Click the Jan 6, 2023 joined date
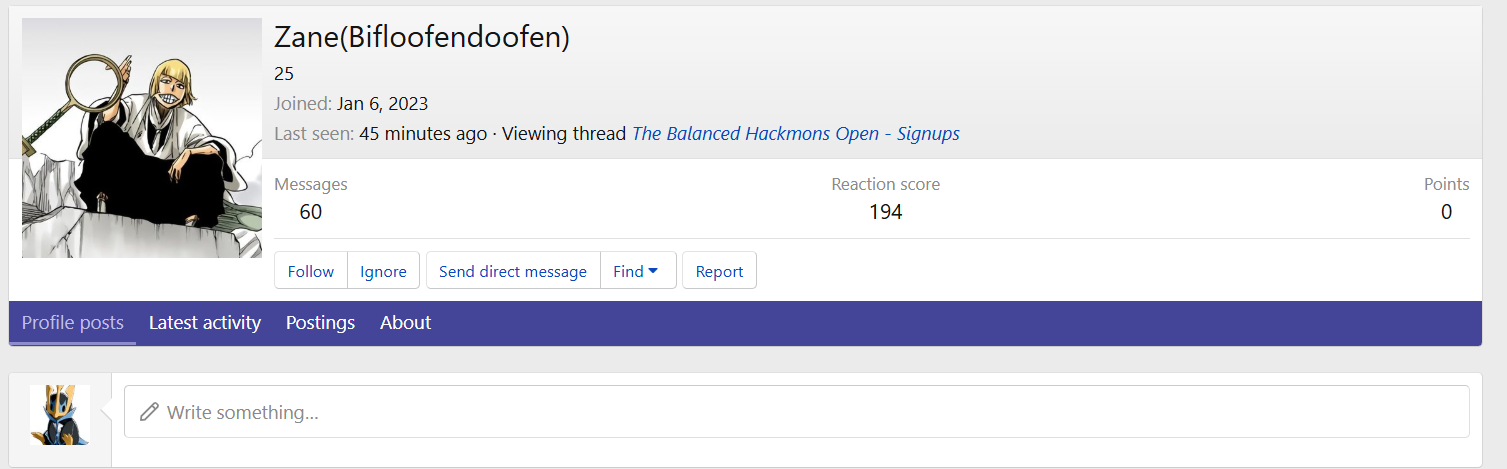The width and height of the screenshot is (1507, 469). [383, 104]
